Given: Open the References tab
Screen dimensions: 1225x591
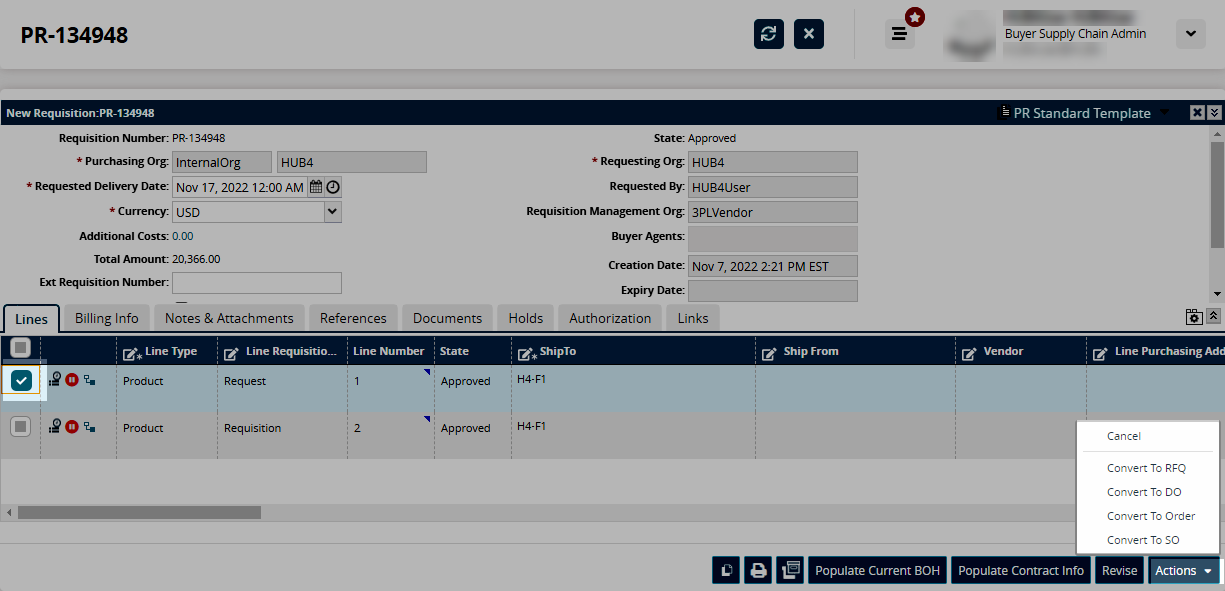Looking at the screenshot, I should click(353, 318).
